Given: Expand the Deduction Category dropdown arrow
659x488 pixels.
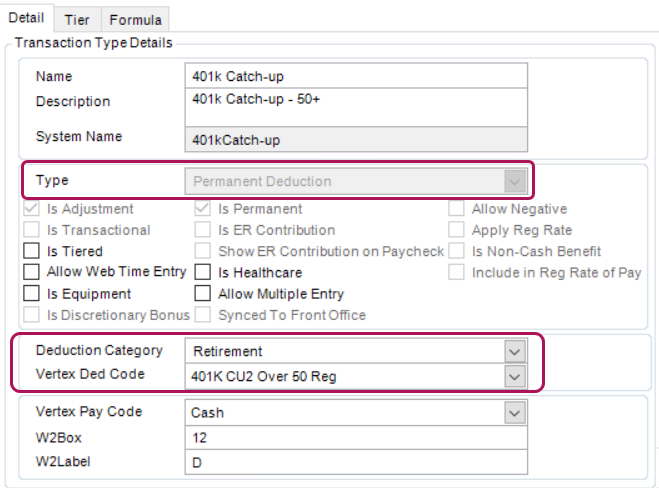Looking at the screenshot, I should [x=514, y=352].
